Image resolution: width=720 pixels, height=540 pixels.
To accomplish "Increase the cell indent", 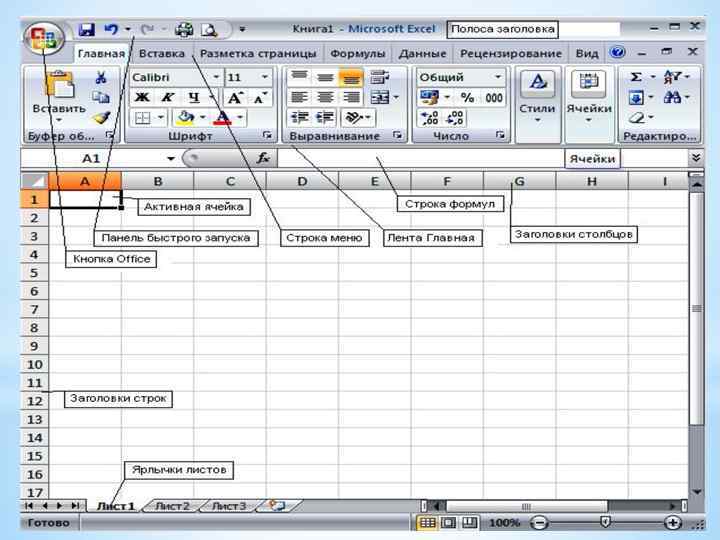I will (x=325, y=118).
